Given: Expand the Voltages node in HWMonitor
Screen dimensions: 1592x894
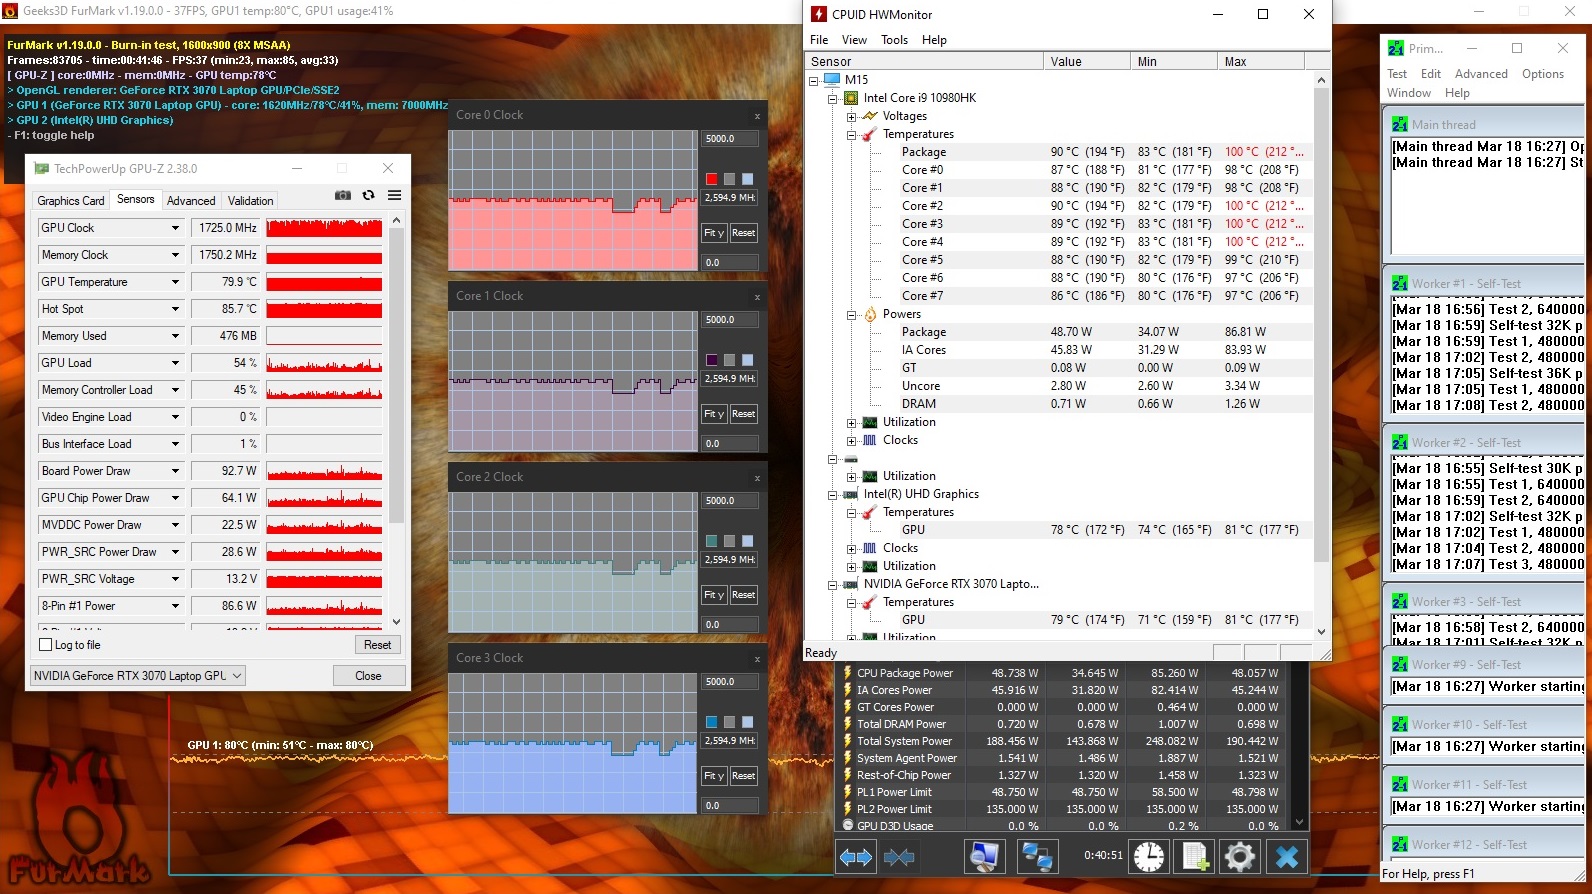Looking at the screenshot, I should click(851, 116).
